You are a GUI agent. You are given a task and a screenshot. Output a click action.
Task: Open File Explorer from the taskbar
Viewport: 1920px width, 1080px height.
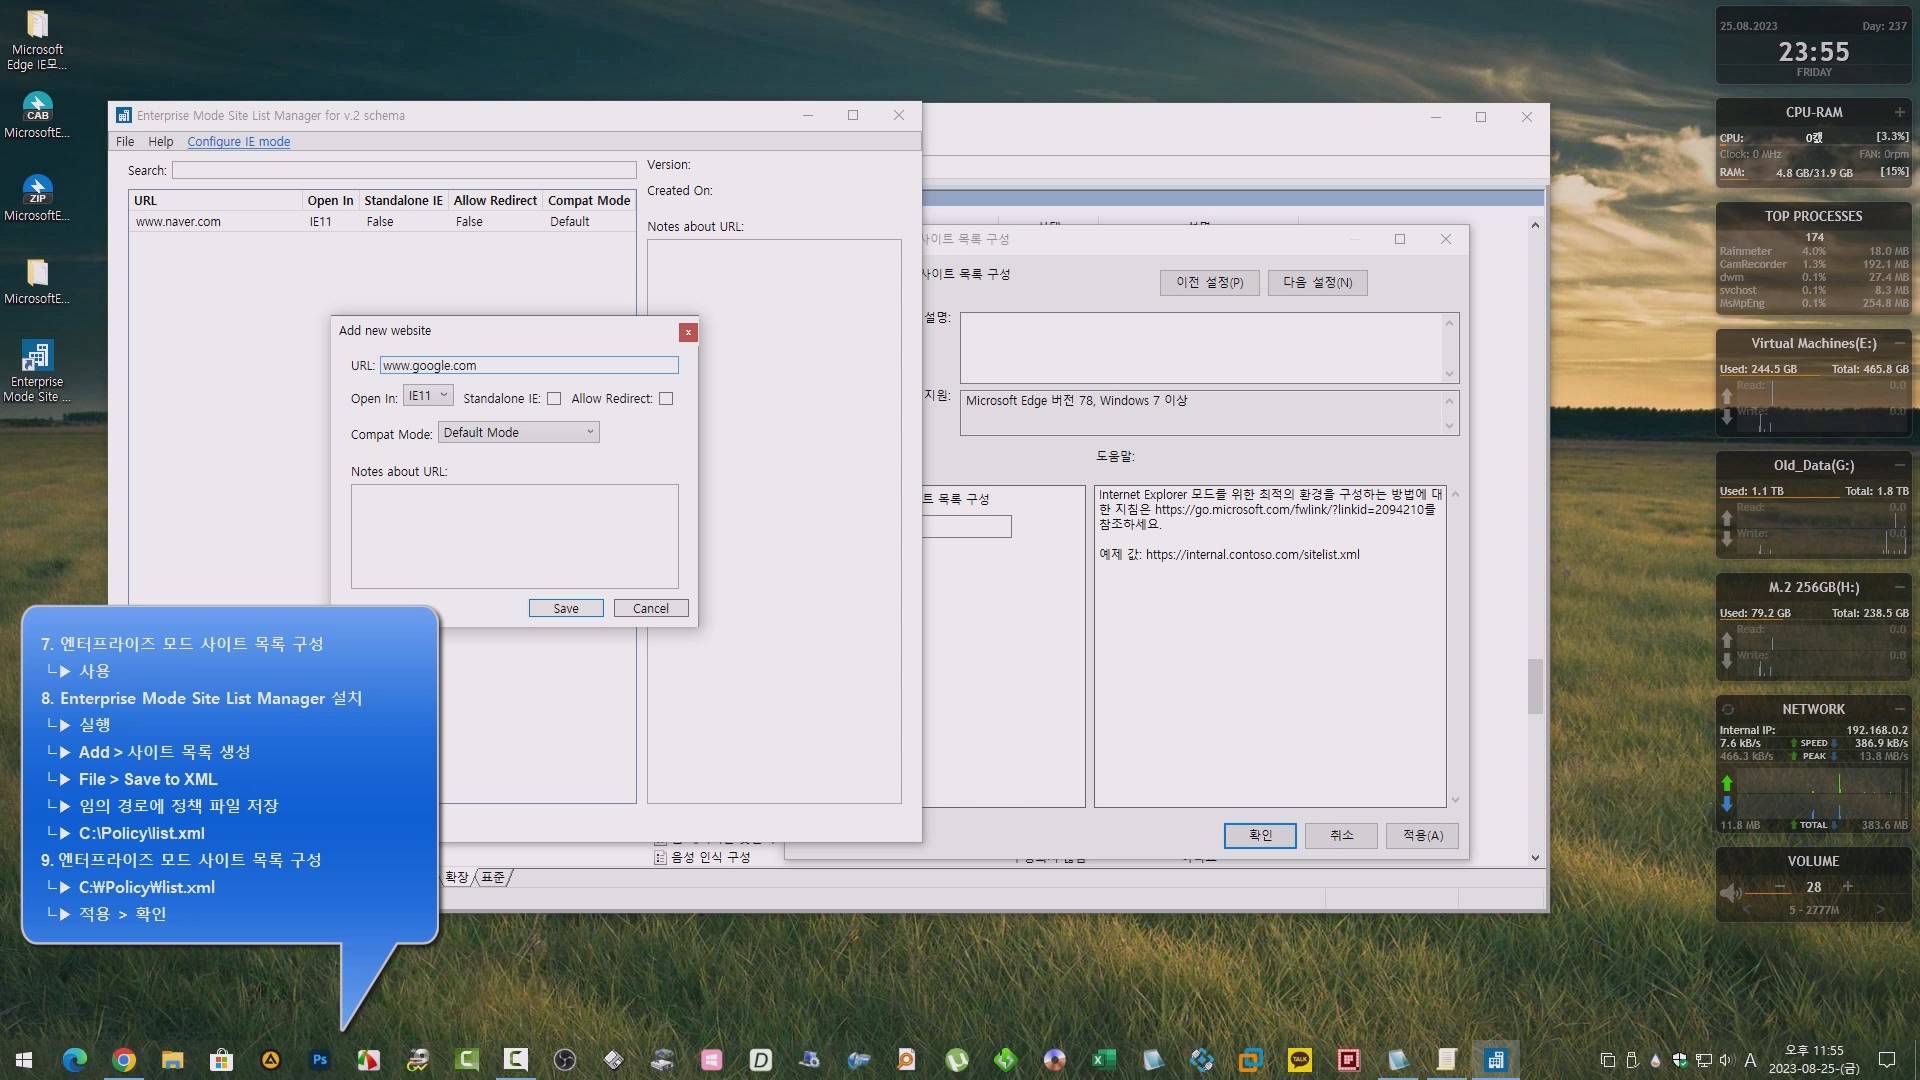(x=173, y=1059)
